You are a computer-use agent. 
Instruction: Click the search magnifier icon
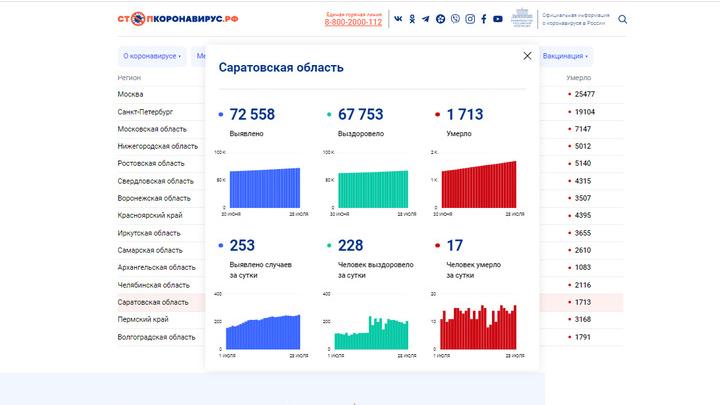coord(623,19)
